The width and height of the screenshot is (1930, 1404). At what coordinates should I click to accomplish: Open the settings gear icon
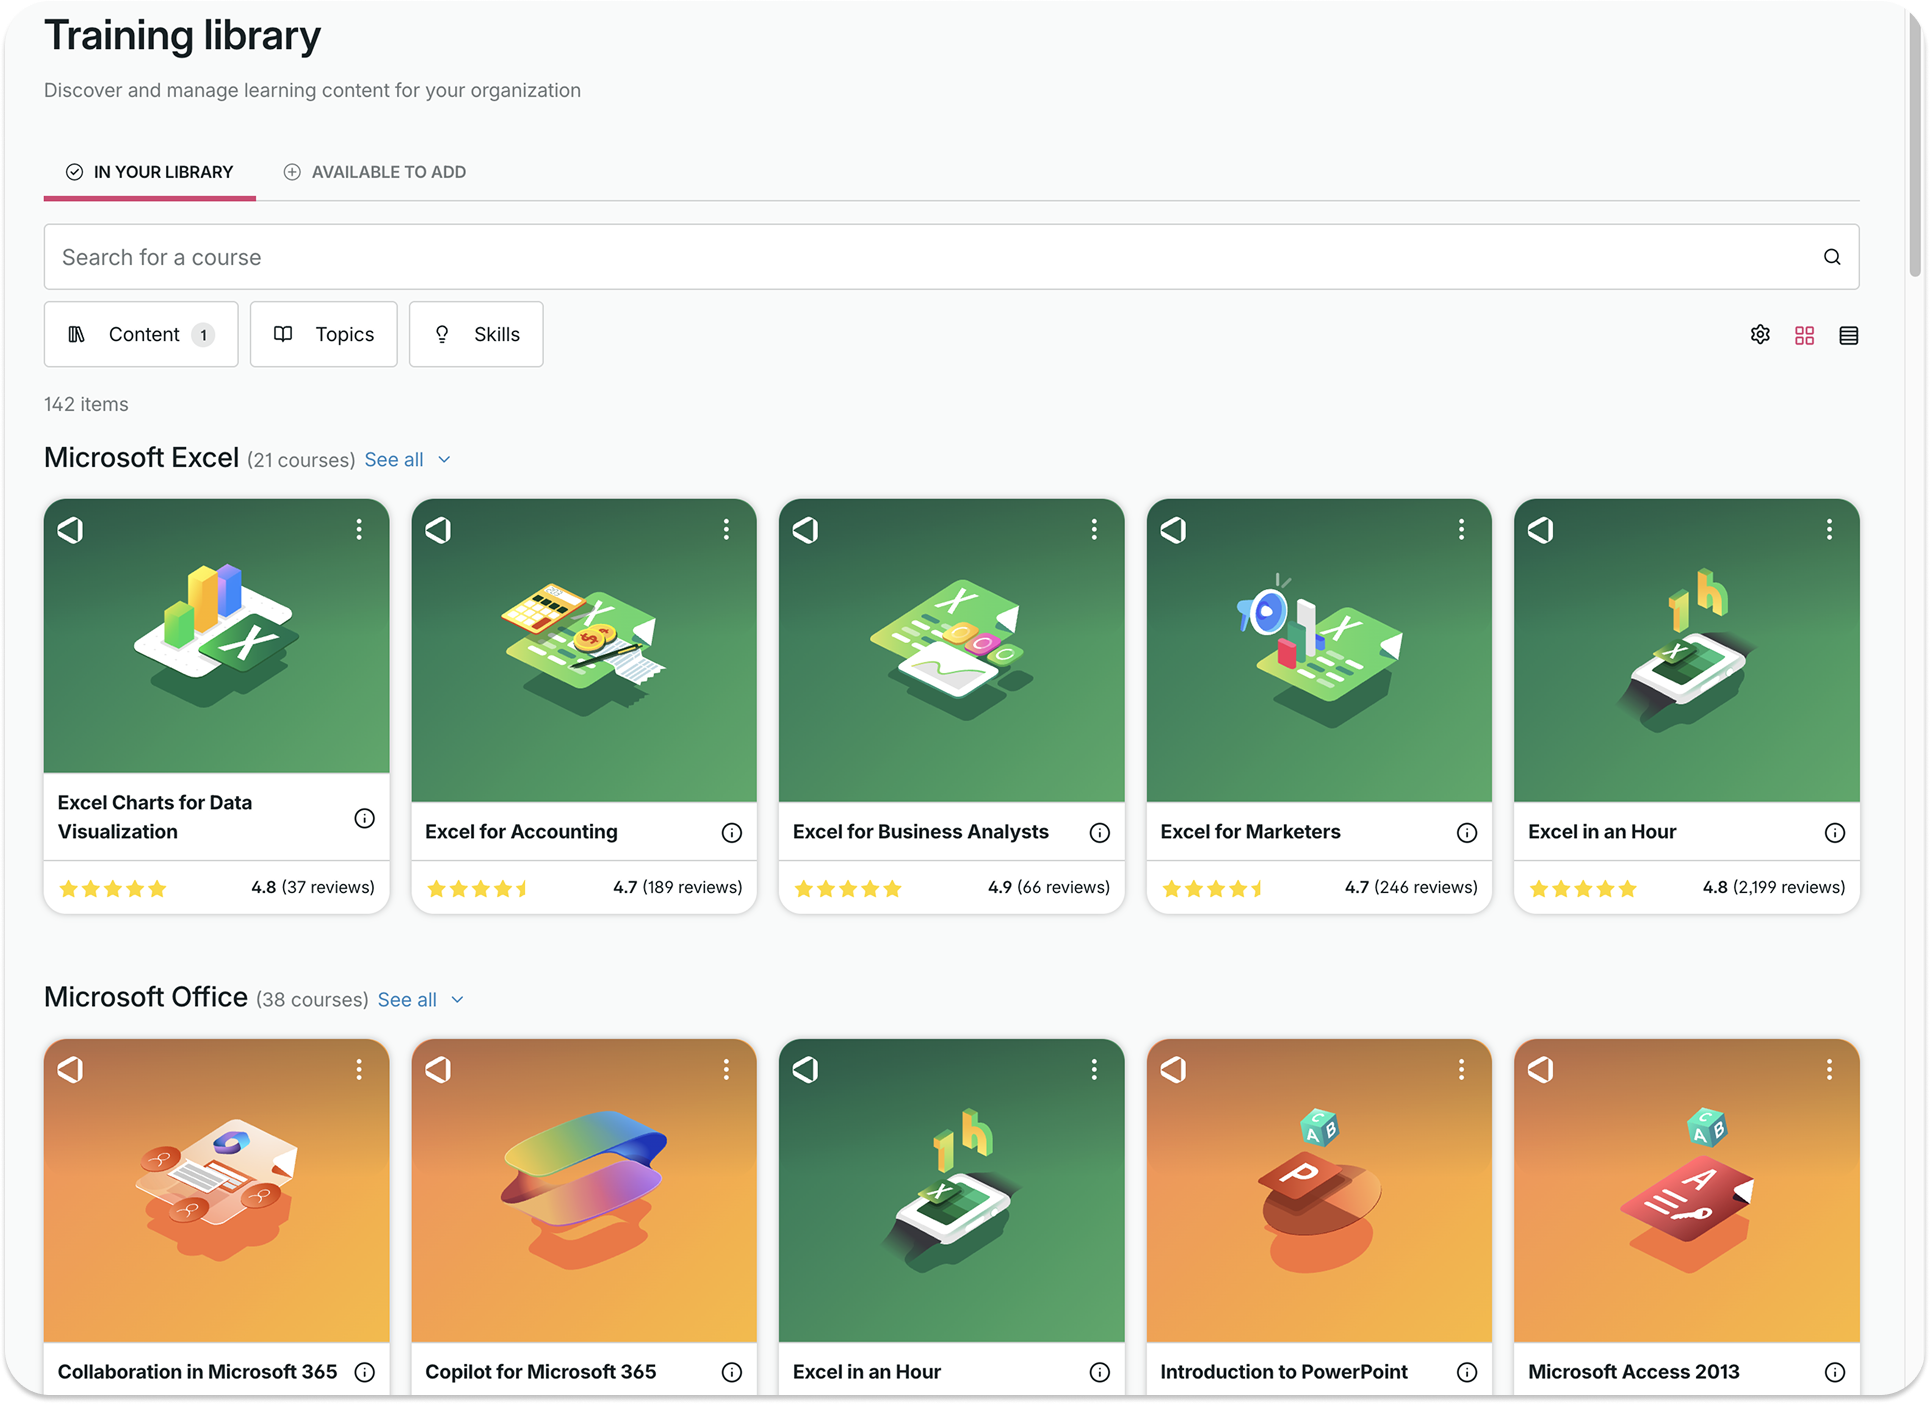1760,334
